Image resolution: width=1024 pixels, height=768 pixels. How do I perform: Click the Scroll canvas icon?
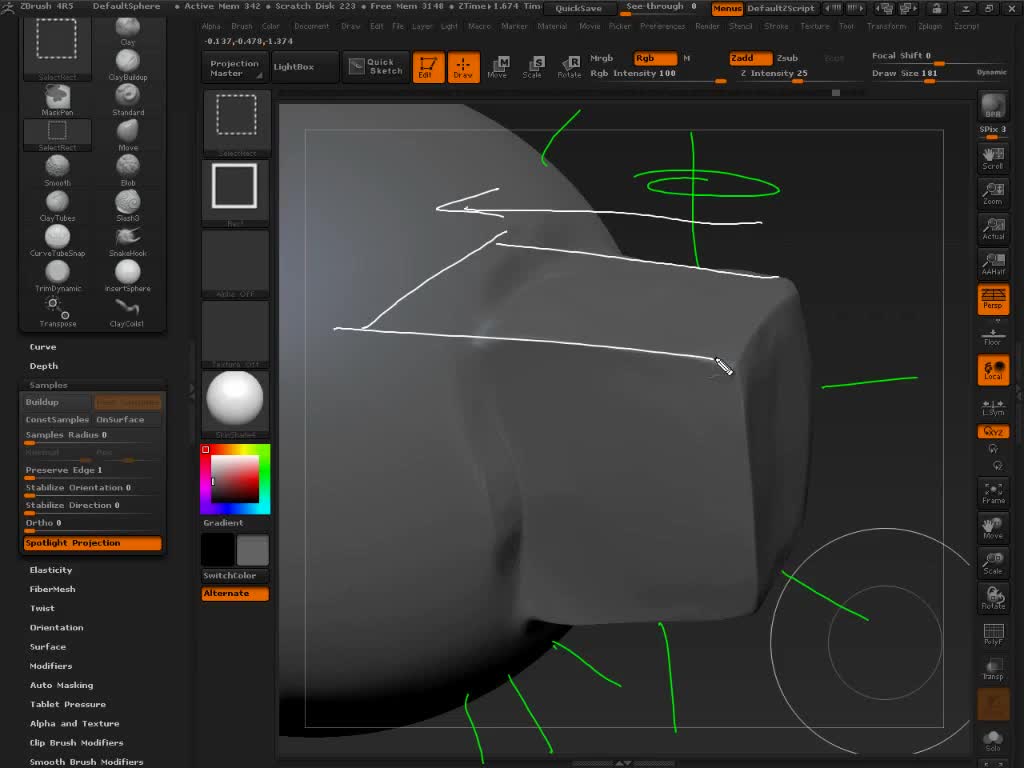click(x=993, y=158)
